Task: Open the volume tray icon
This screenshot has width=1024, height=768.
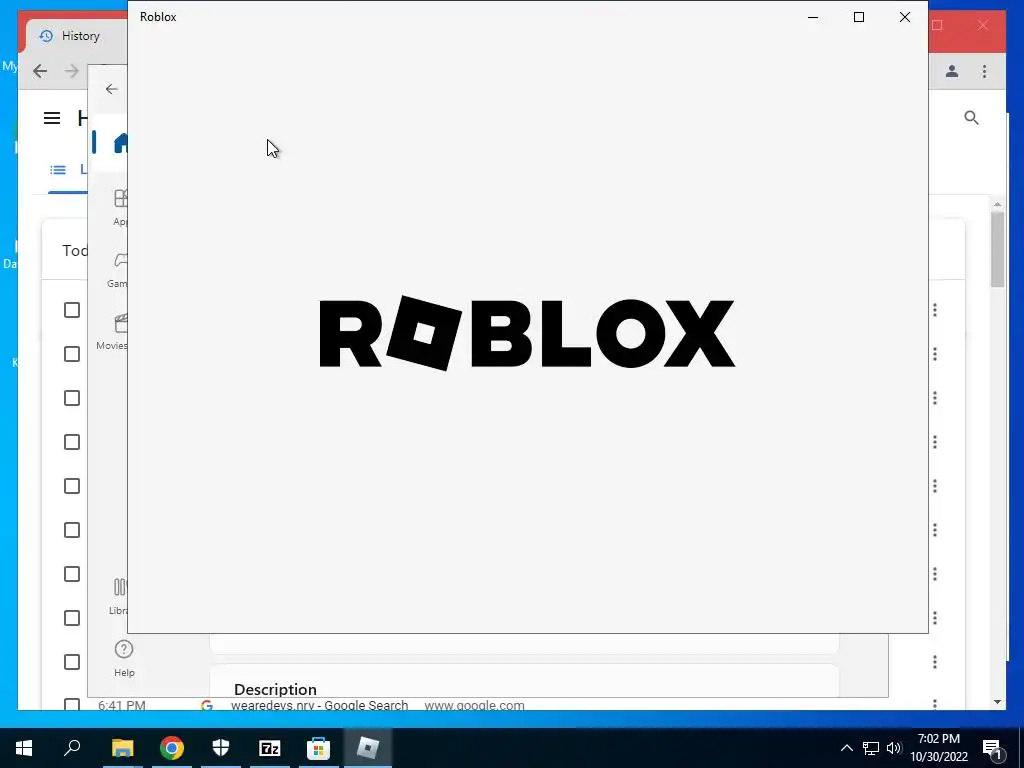Action: tap(894, 748)
